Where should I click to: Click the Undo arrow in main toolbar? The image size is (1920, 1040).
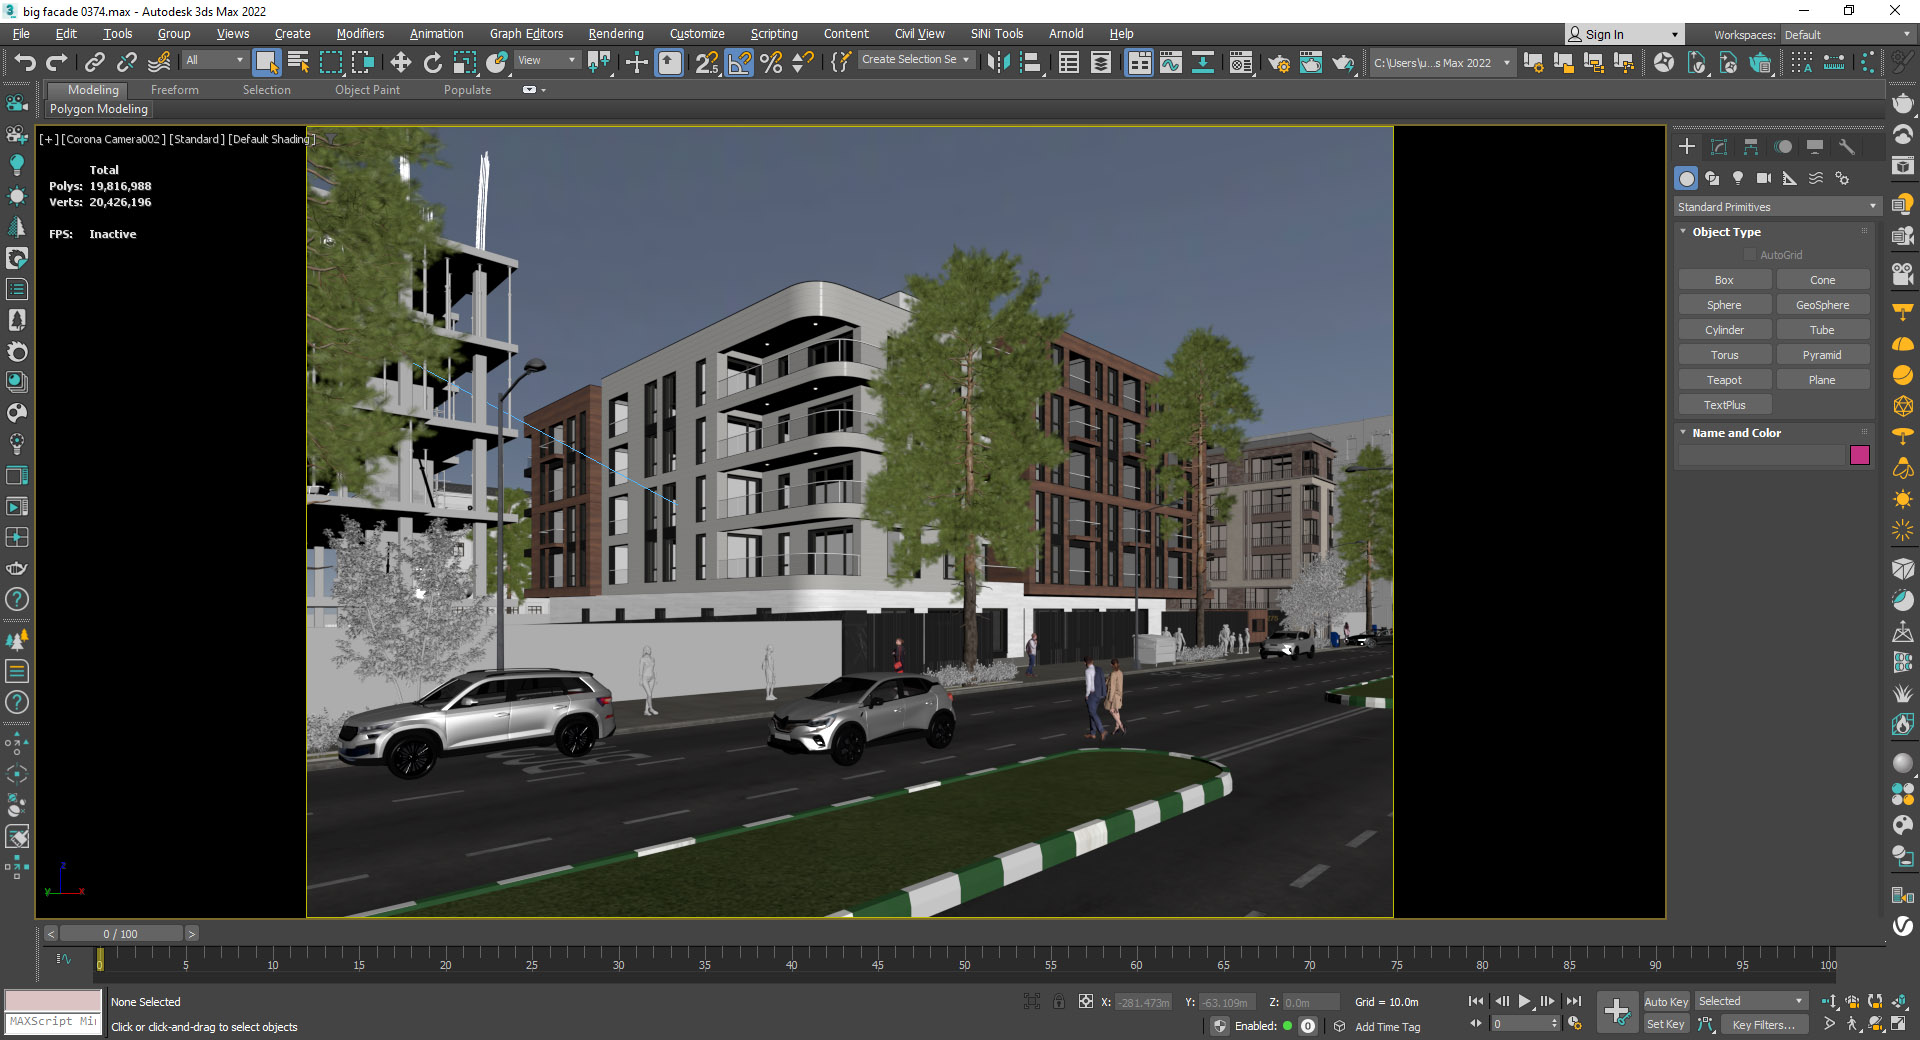(25, 63)
